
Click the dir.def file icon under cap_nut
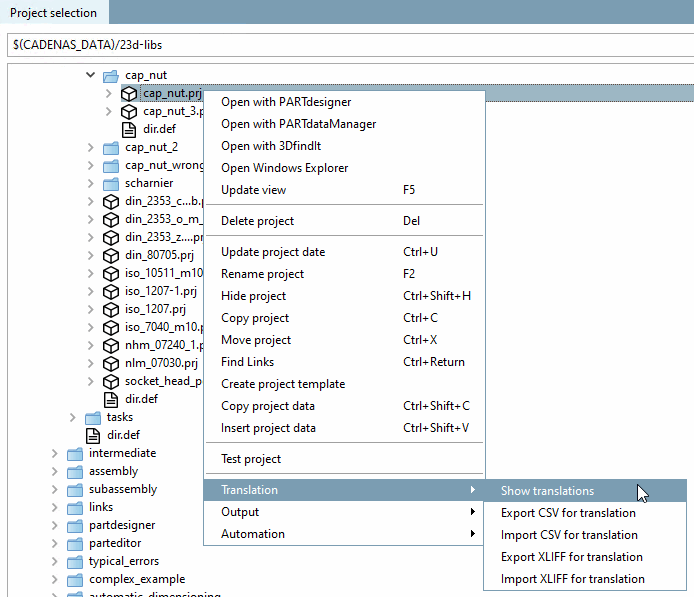point(128,129)
